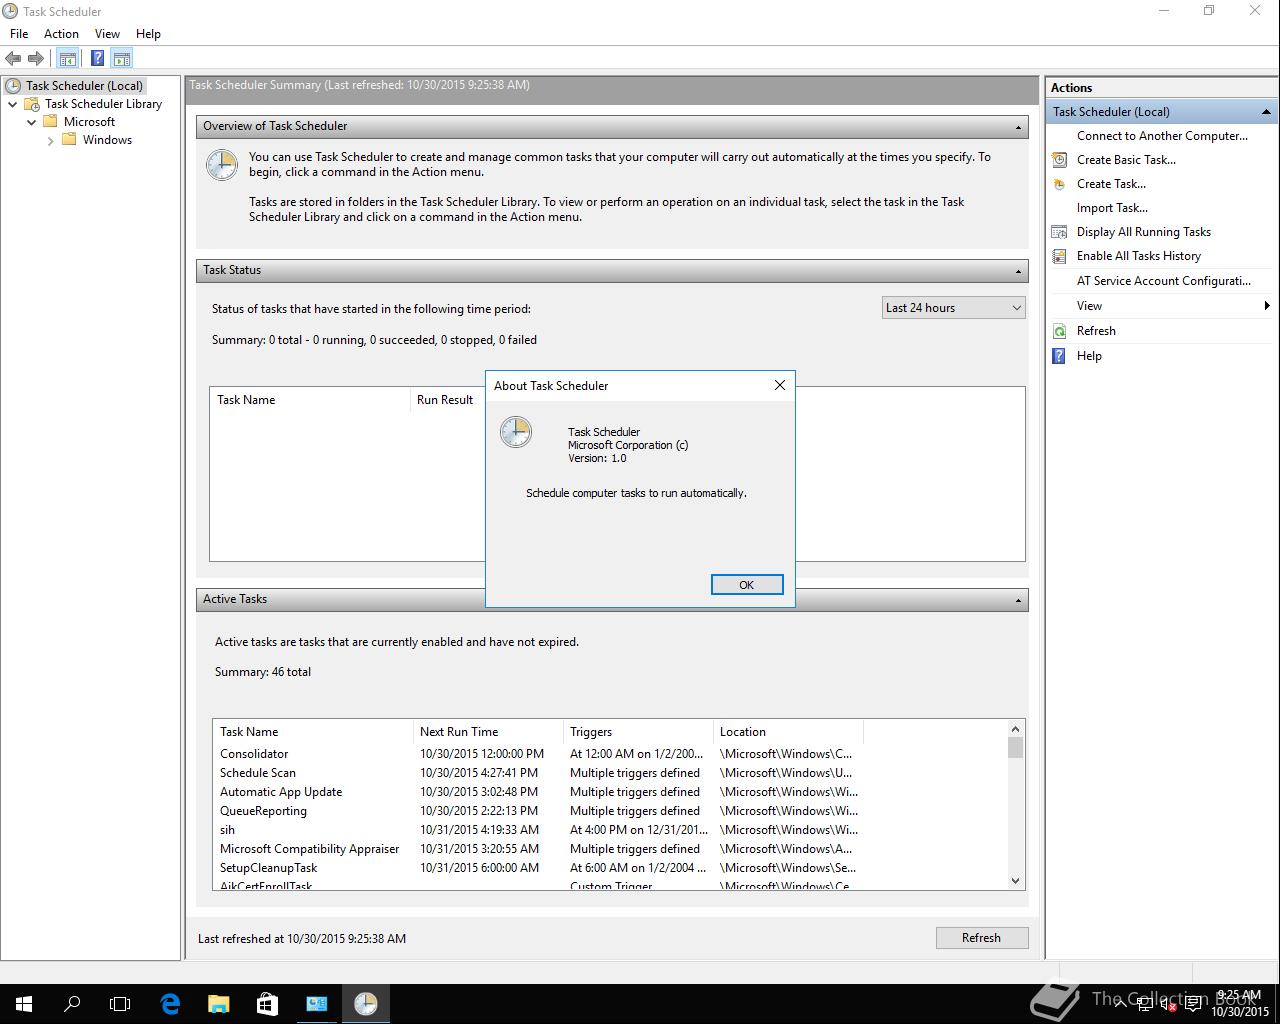Click Refresh in the Actions pane

1096,331
